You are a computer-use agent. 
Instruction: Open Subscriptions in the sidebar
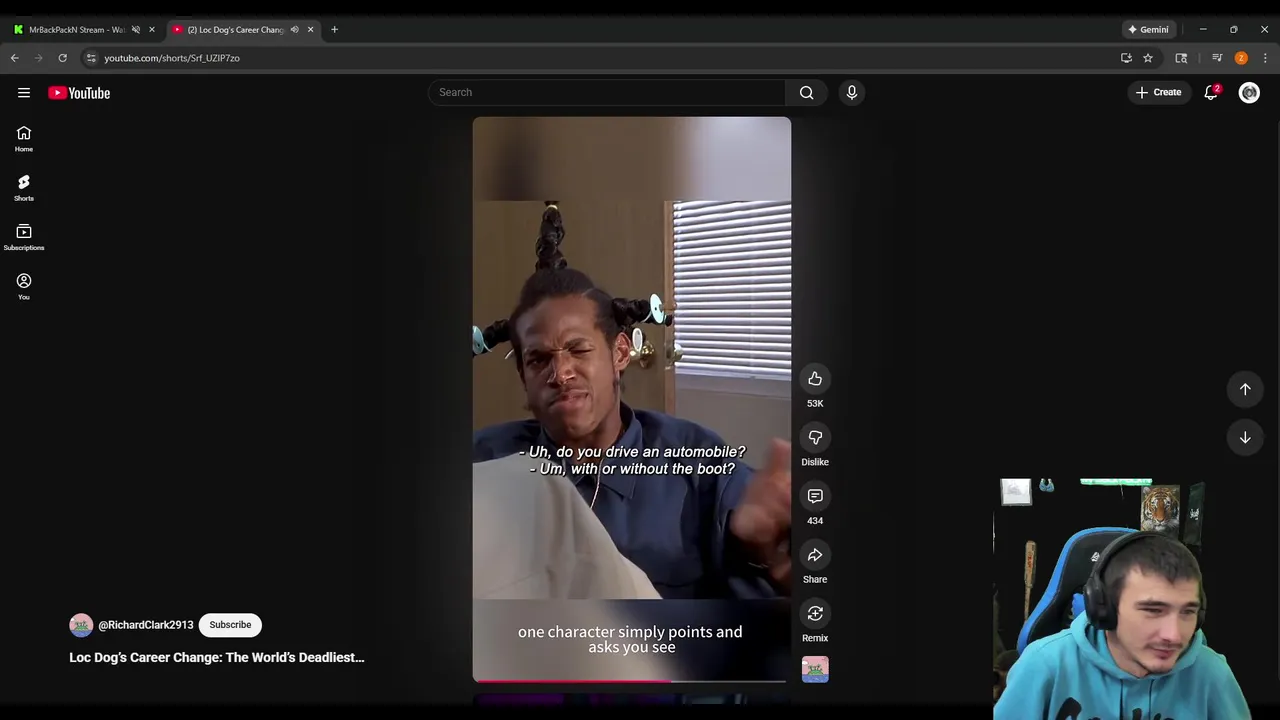point(24,237)
